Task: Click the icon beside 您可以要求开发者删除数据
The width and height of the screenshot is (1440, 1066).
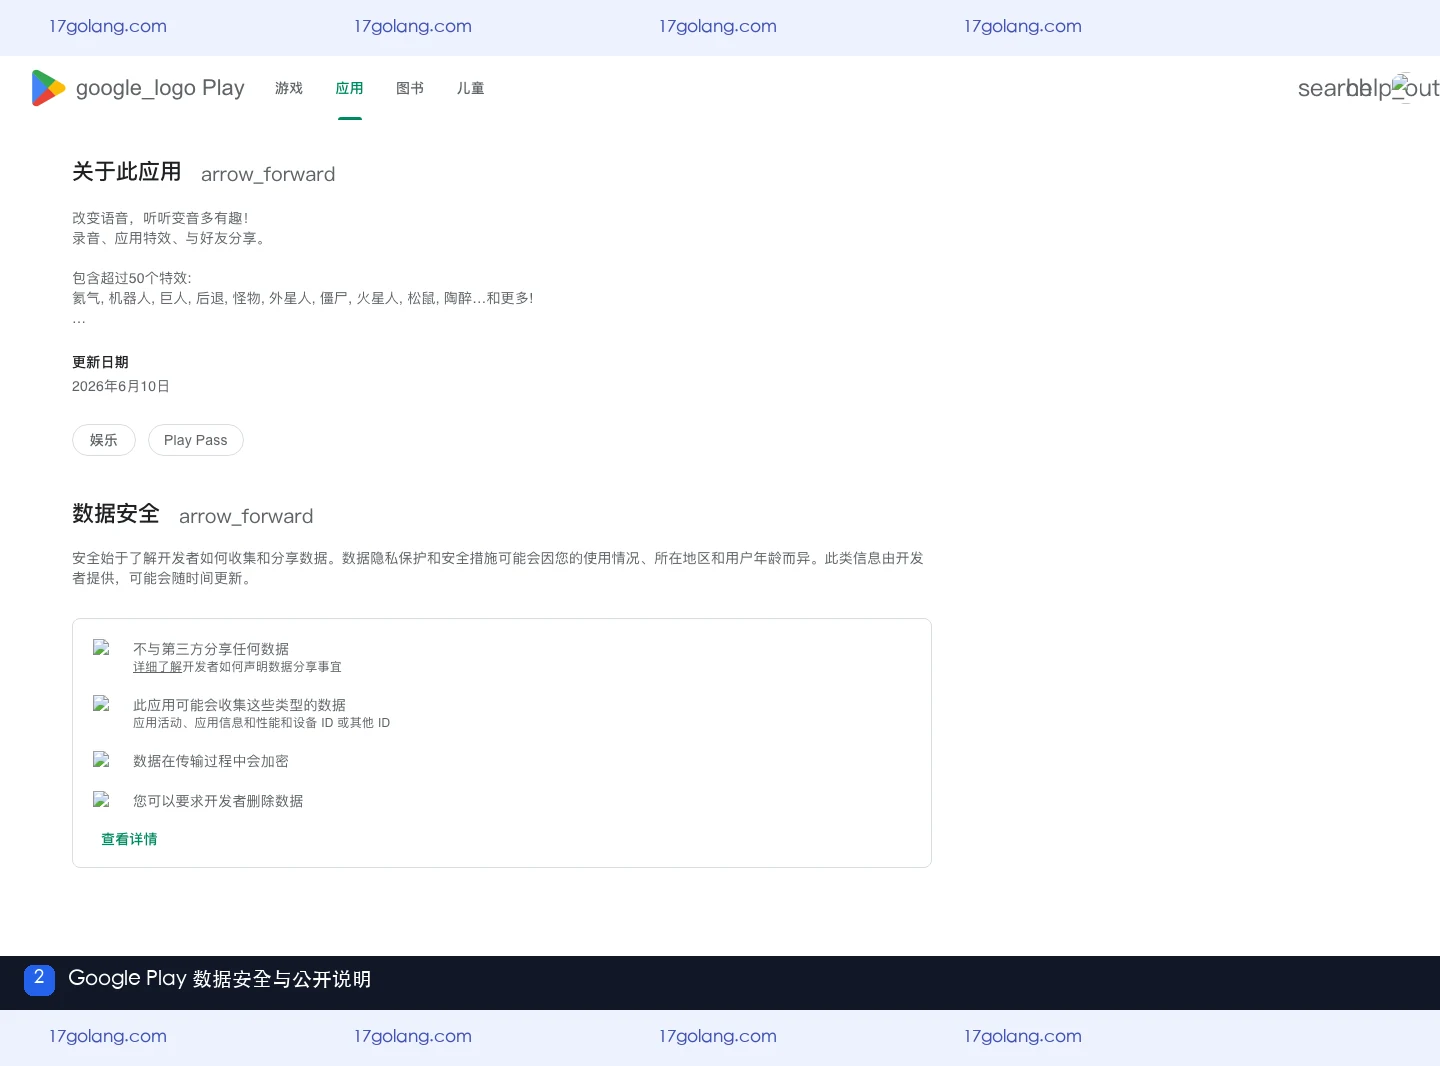Action: 101,800
